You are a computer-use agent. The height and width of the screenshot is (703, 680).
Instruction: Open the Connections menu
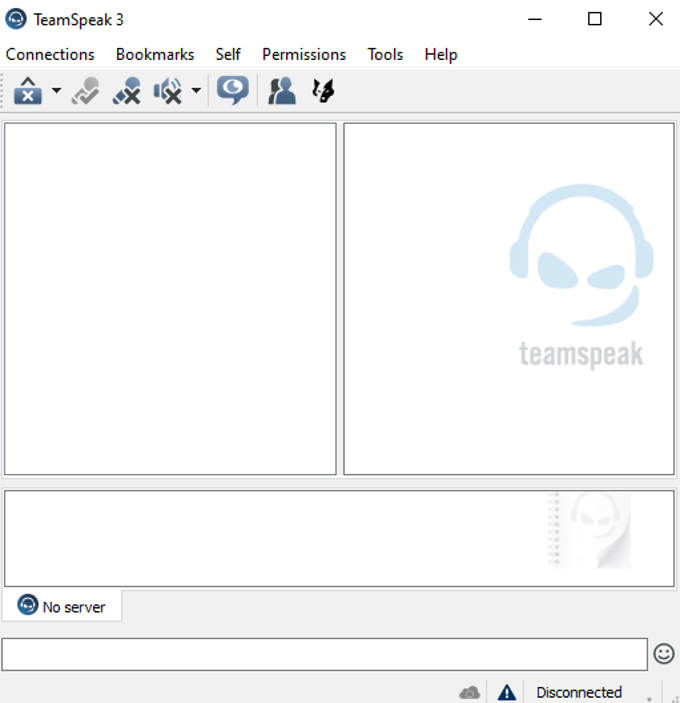point(50,55)
